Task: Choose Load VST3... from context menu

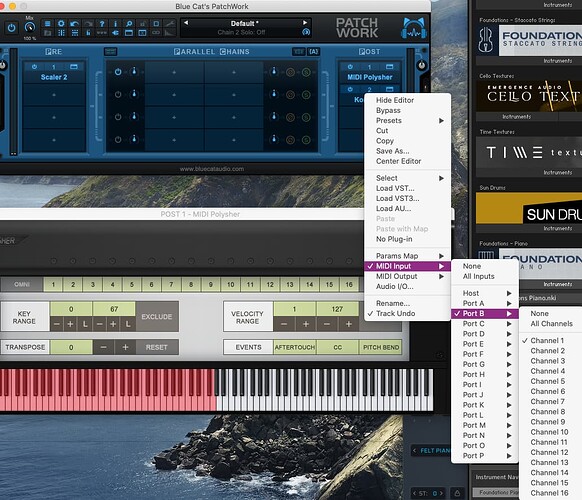Action: click(x=407, y=199)
